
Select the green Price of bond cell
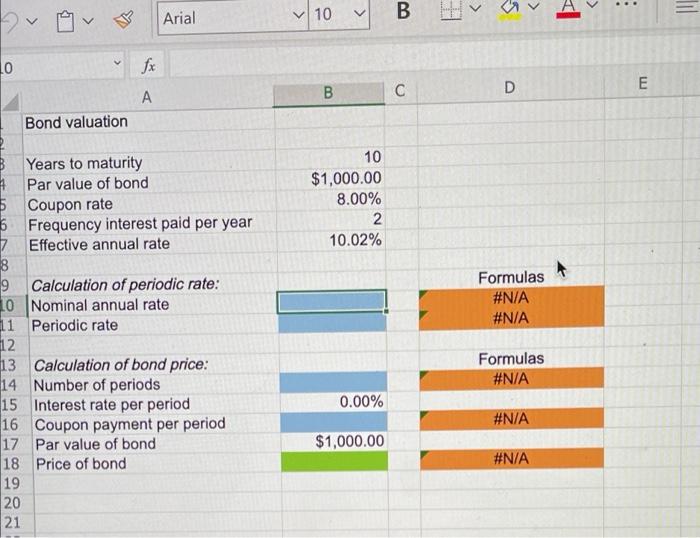tap(334, 461)
